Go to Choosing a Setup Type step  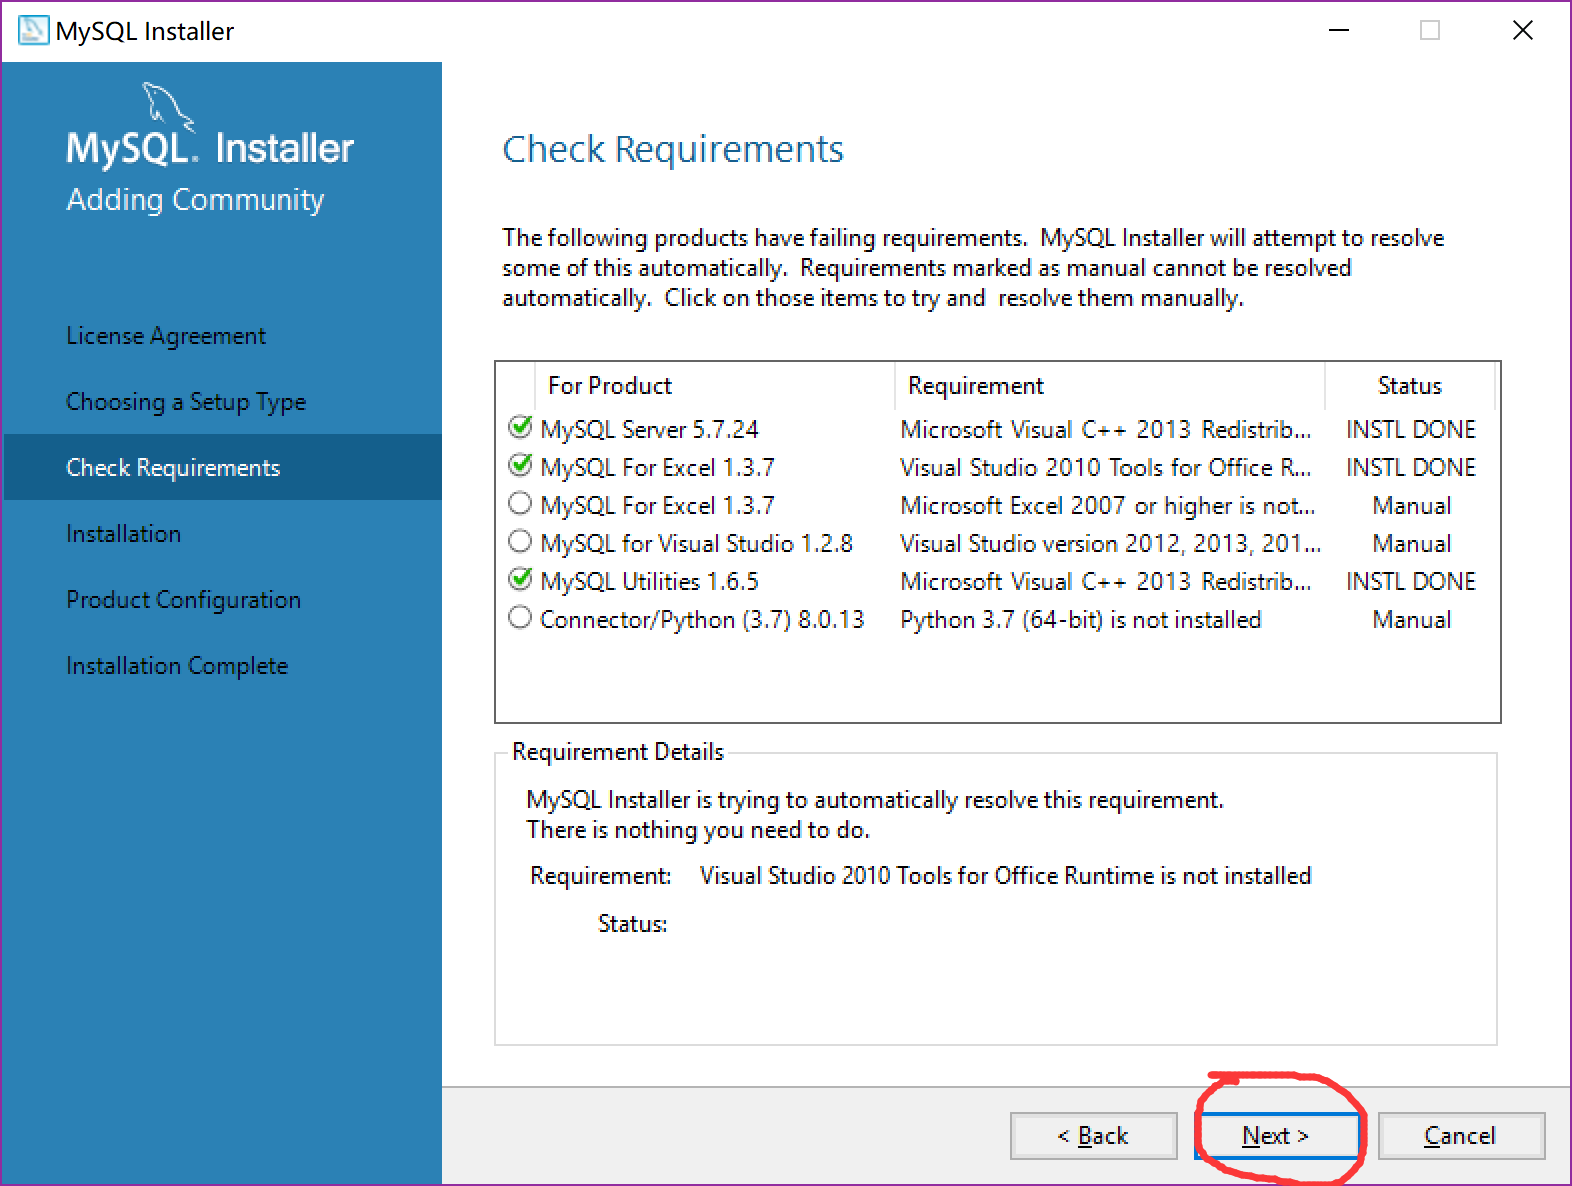pos(186,402)
